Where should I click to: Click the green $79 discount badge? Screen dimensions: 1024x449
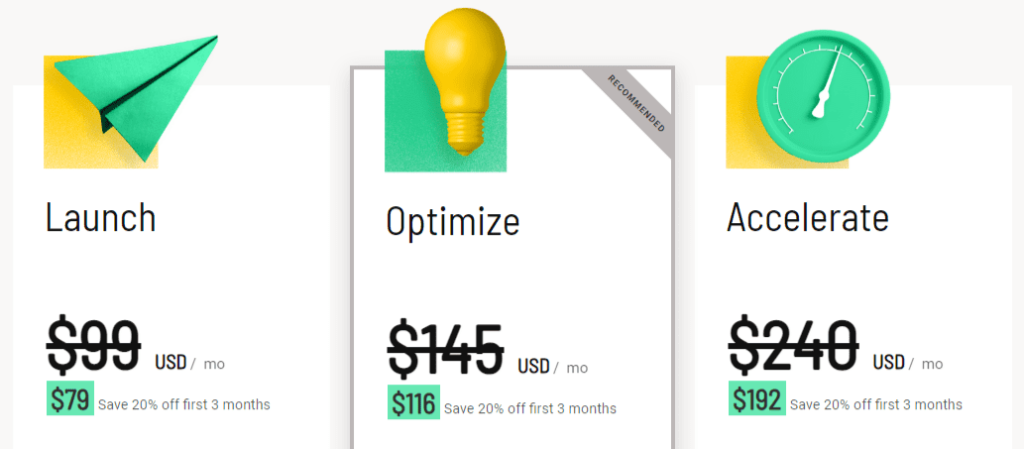tap(71, 398)
